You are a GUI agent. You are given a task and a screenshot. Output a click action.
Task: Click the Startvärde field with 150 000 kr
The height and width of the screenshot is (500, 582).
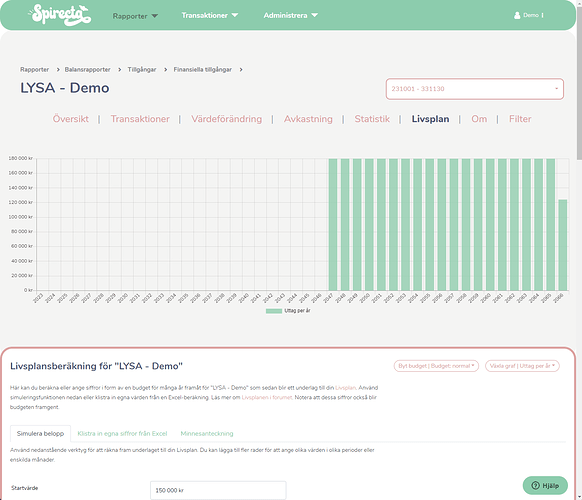point(218,490)
